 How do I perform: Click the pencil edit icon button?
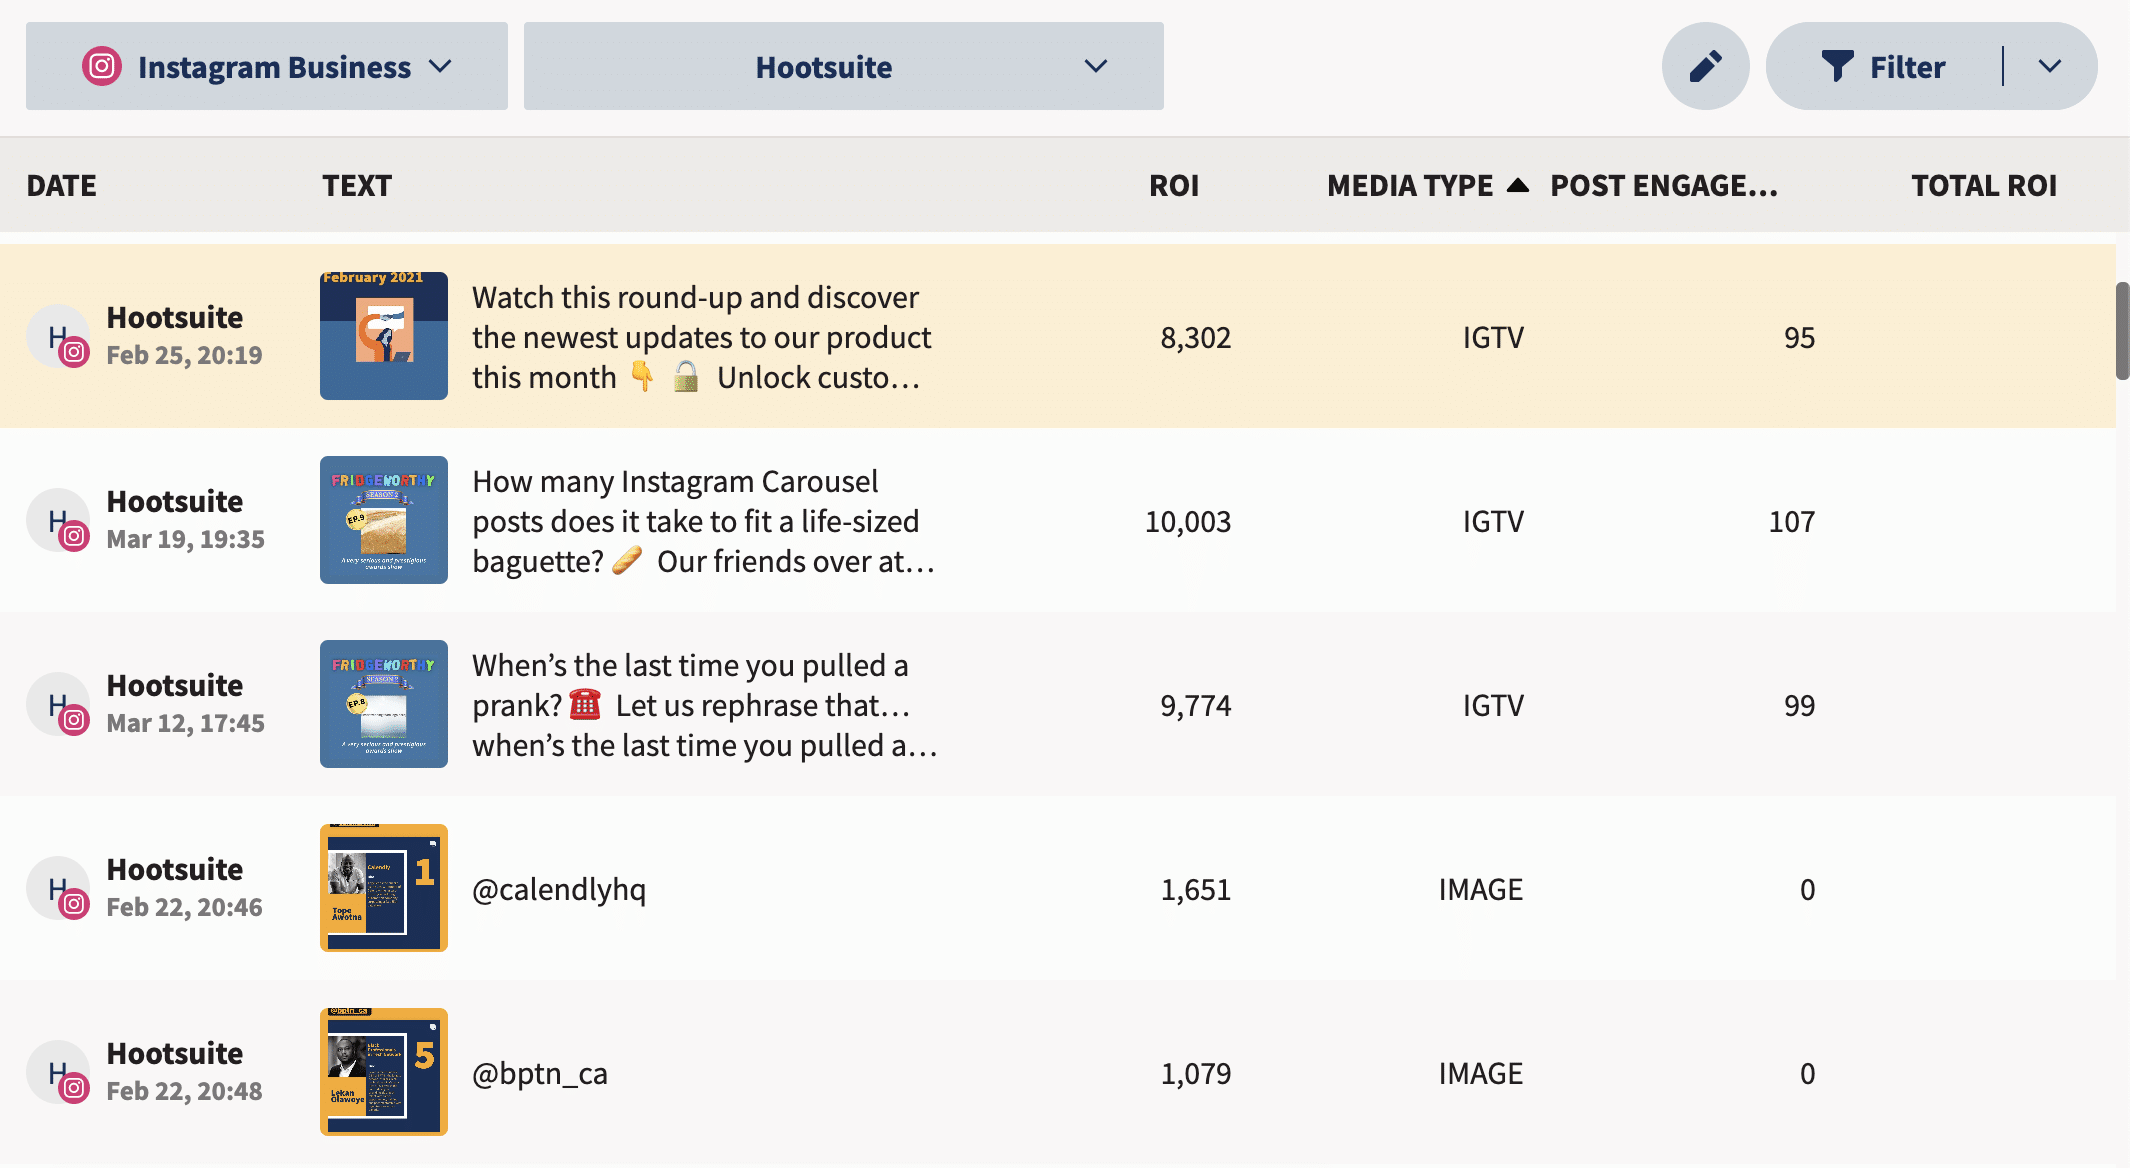[1705, 66]
